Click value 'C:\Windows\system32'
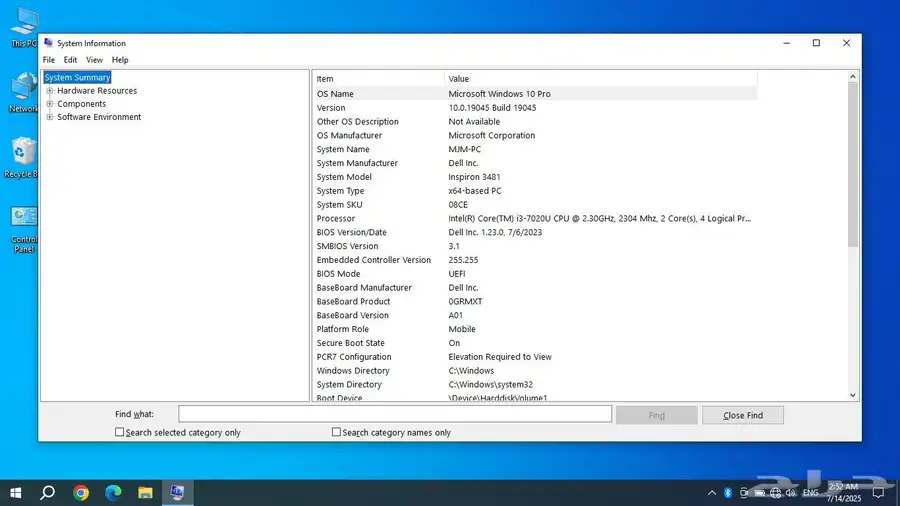This screenshot has width=900, height=506. coord(490,384)
